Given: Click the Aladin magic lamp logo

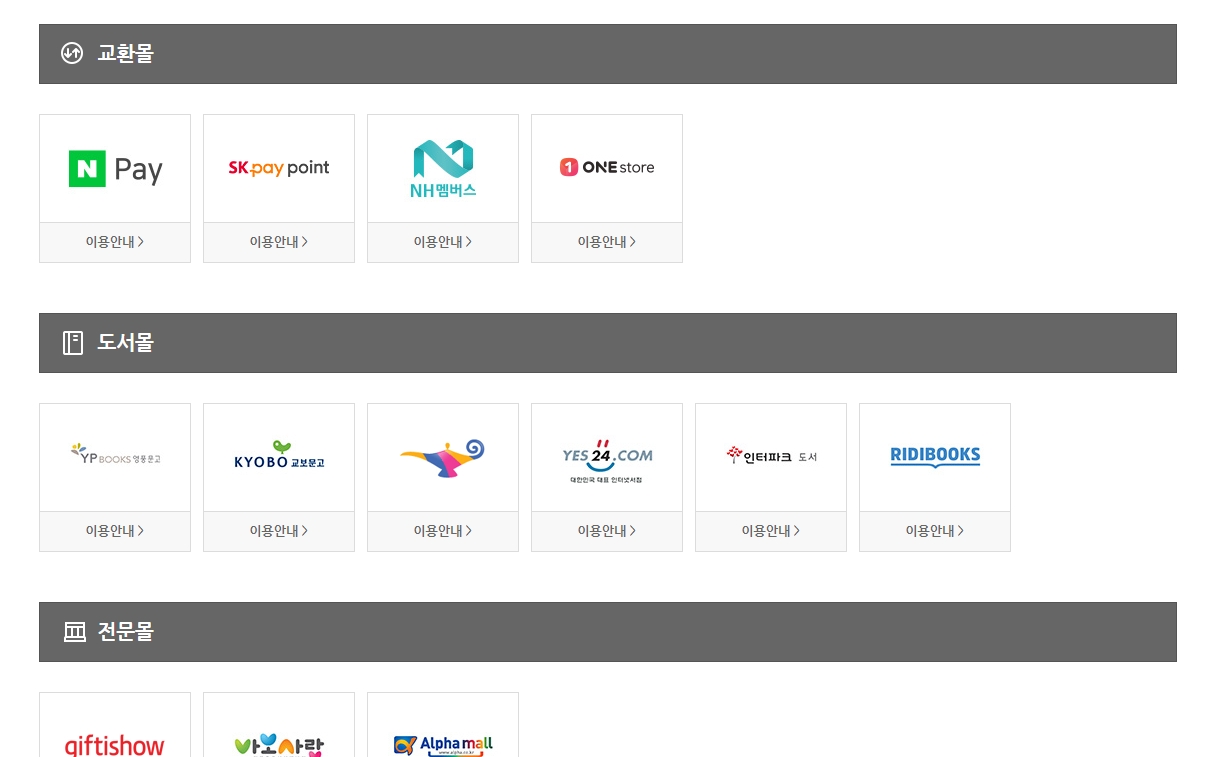Looking at the screenshot, I should (x=443, y=457).
